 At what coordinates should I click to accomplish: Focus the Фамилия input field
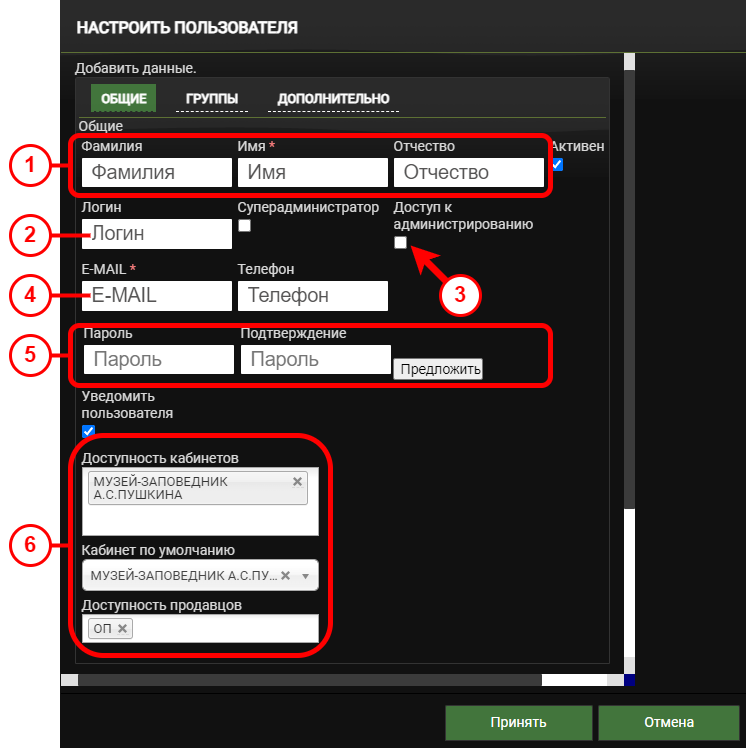click(x=156, y=172)
